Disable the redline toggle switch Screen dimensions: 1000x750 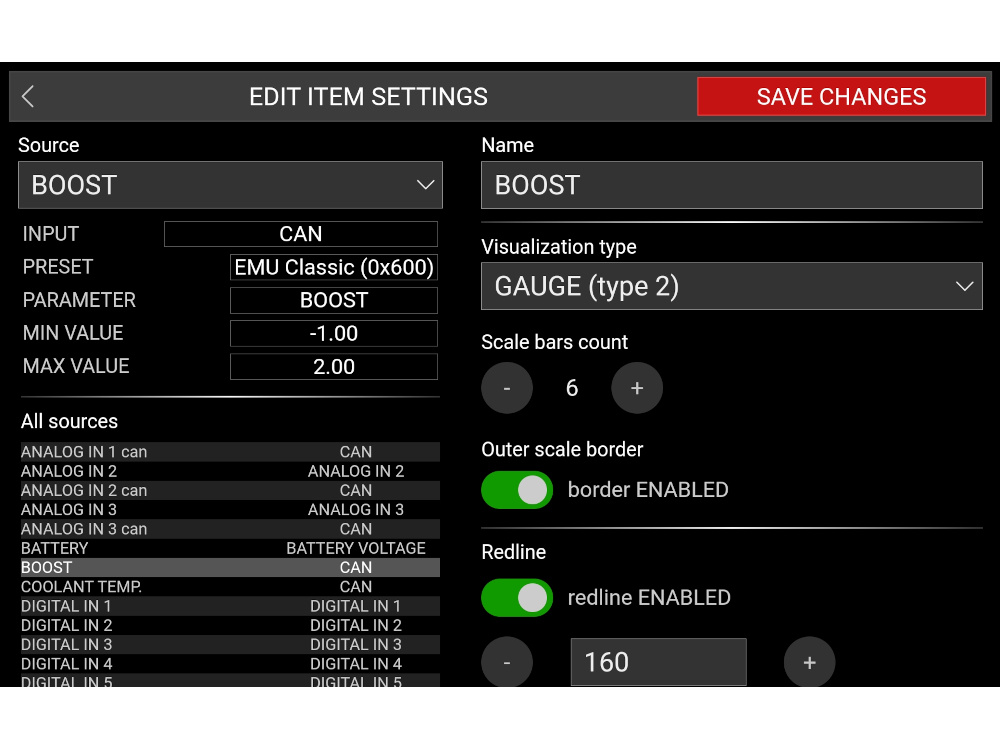point(517,598)
